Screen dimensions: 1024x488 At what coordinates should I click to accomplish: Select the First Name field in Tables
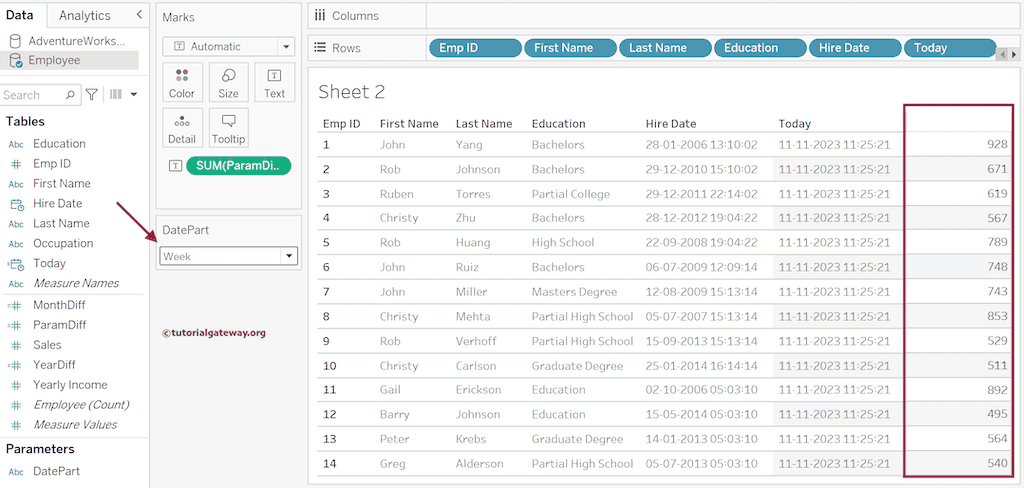pyautogui.click(x=62, y=184)
